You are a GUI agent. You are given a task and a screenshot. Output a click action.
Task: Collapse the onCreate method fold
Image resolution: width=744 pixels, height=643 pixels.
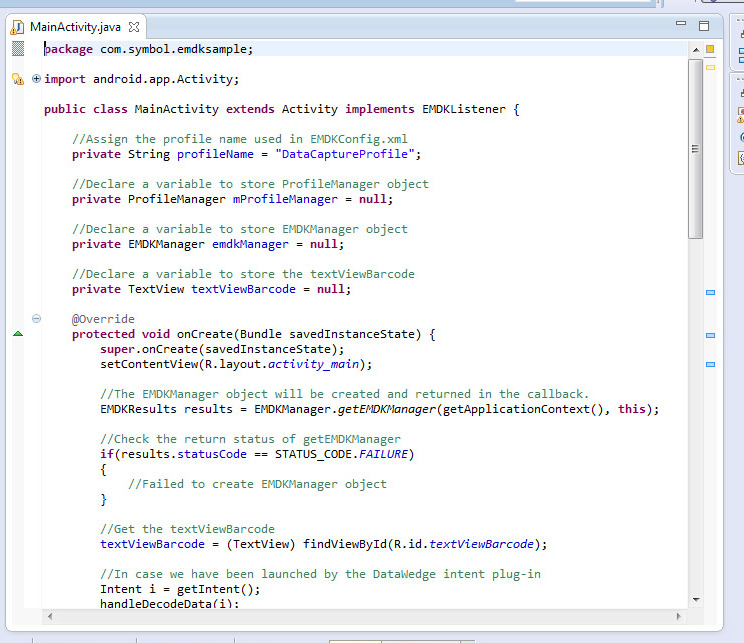pos(37,319)
